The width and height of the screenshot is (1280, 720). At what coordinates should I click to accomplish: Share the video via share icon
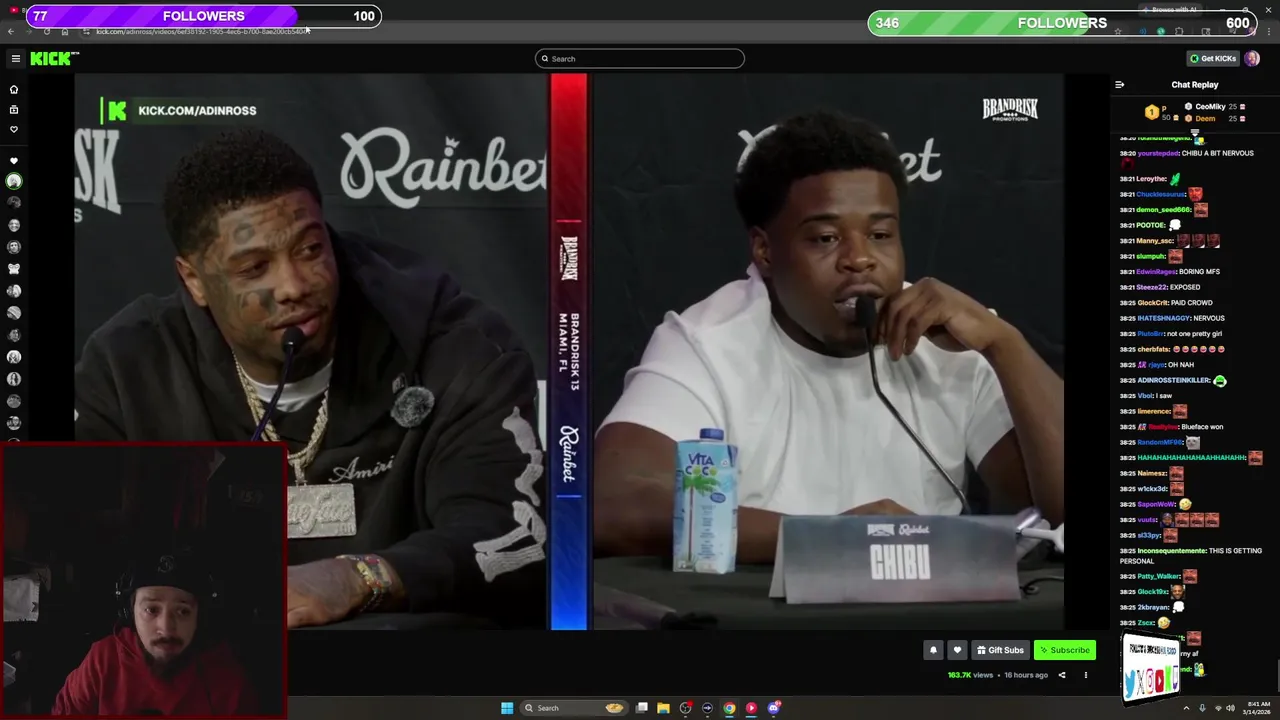click(x=1062, y=675)
